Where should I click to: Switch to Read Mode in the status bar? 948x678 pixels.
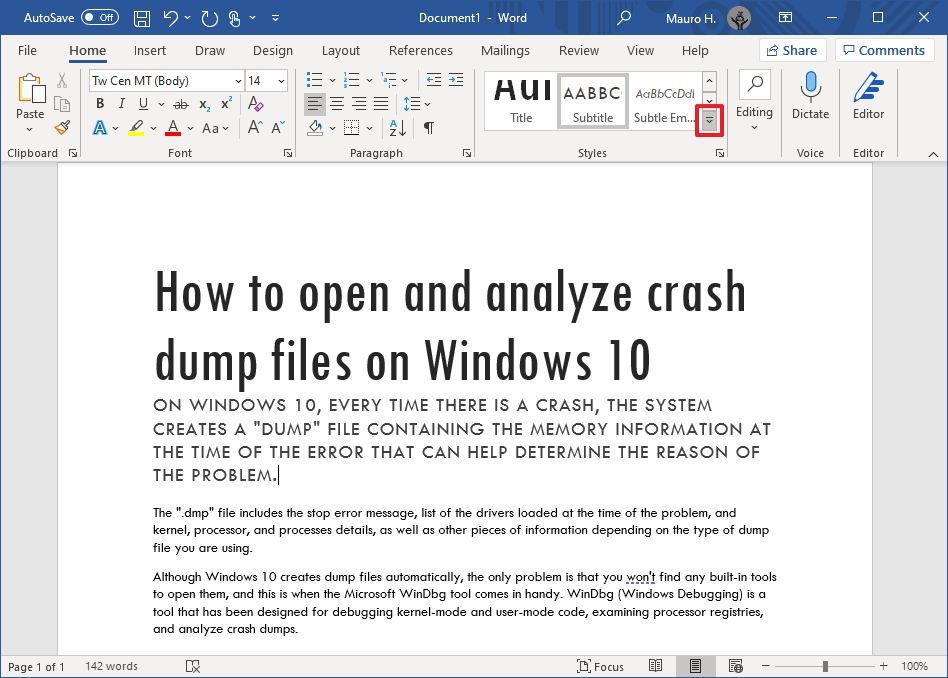point(656,666)
